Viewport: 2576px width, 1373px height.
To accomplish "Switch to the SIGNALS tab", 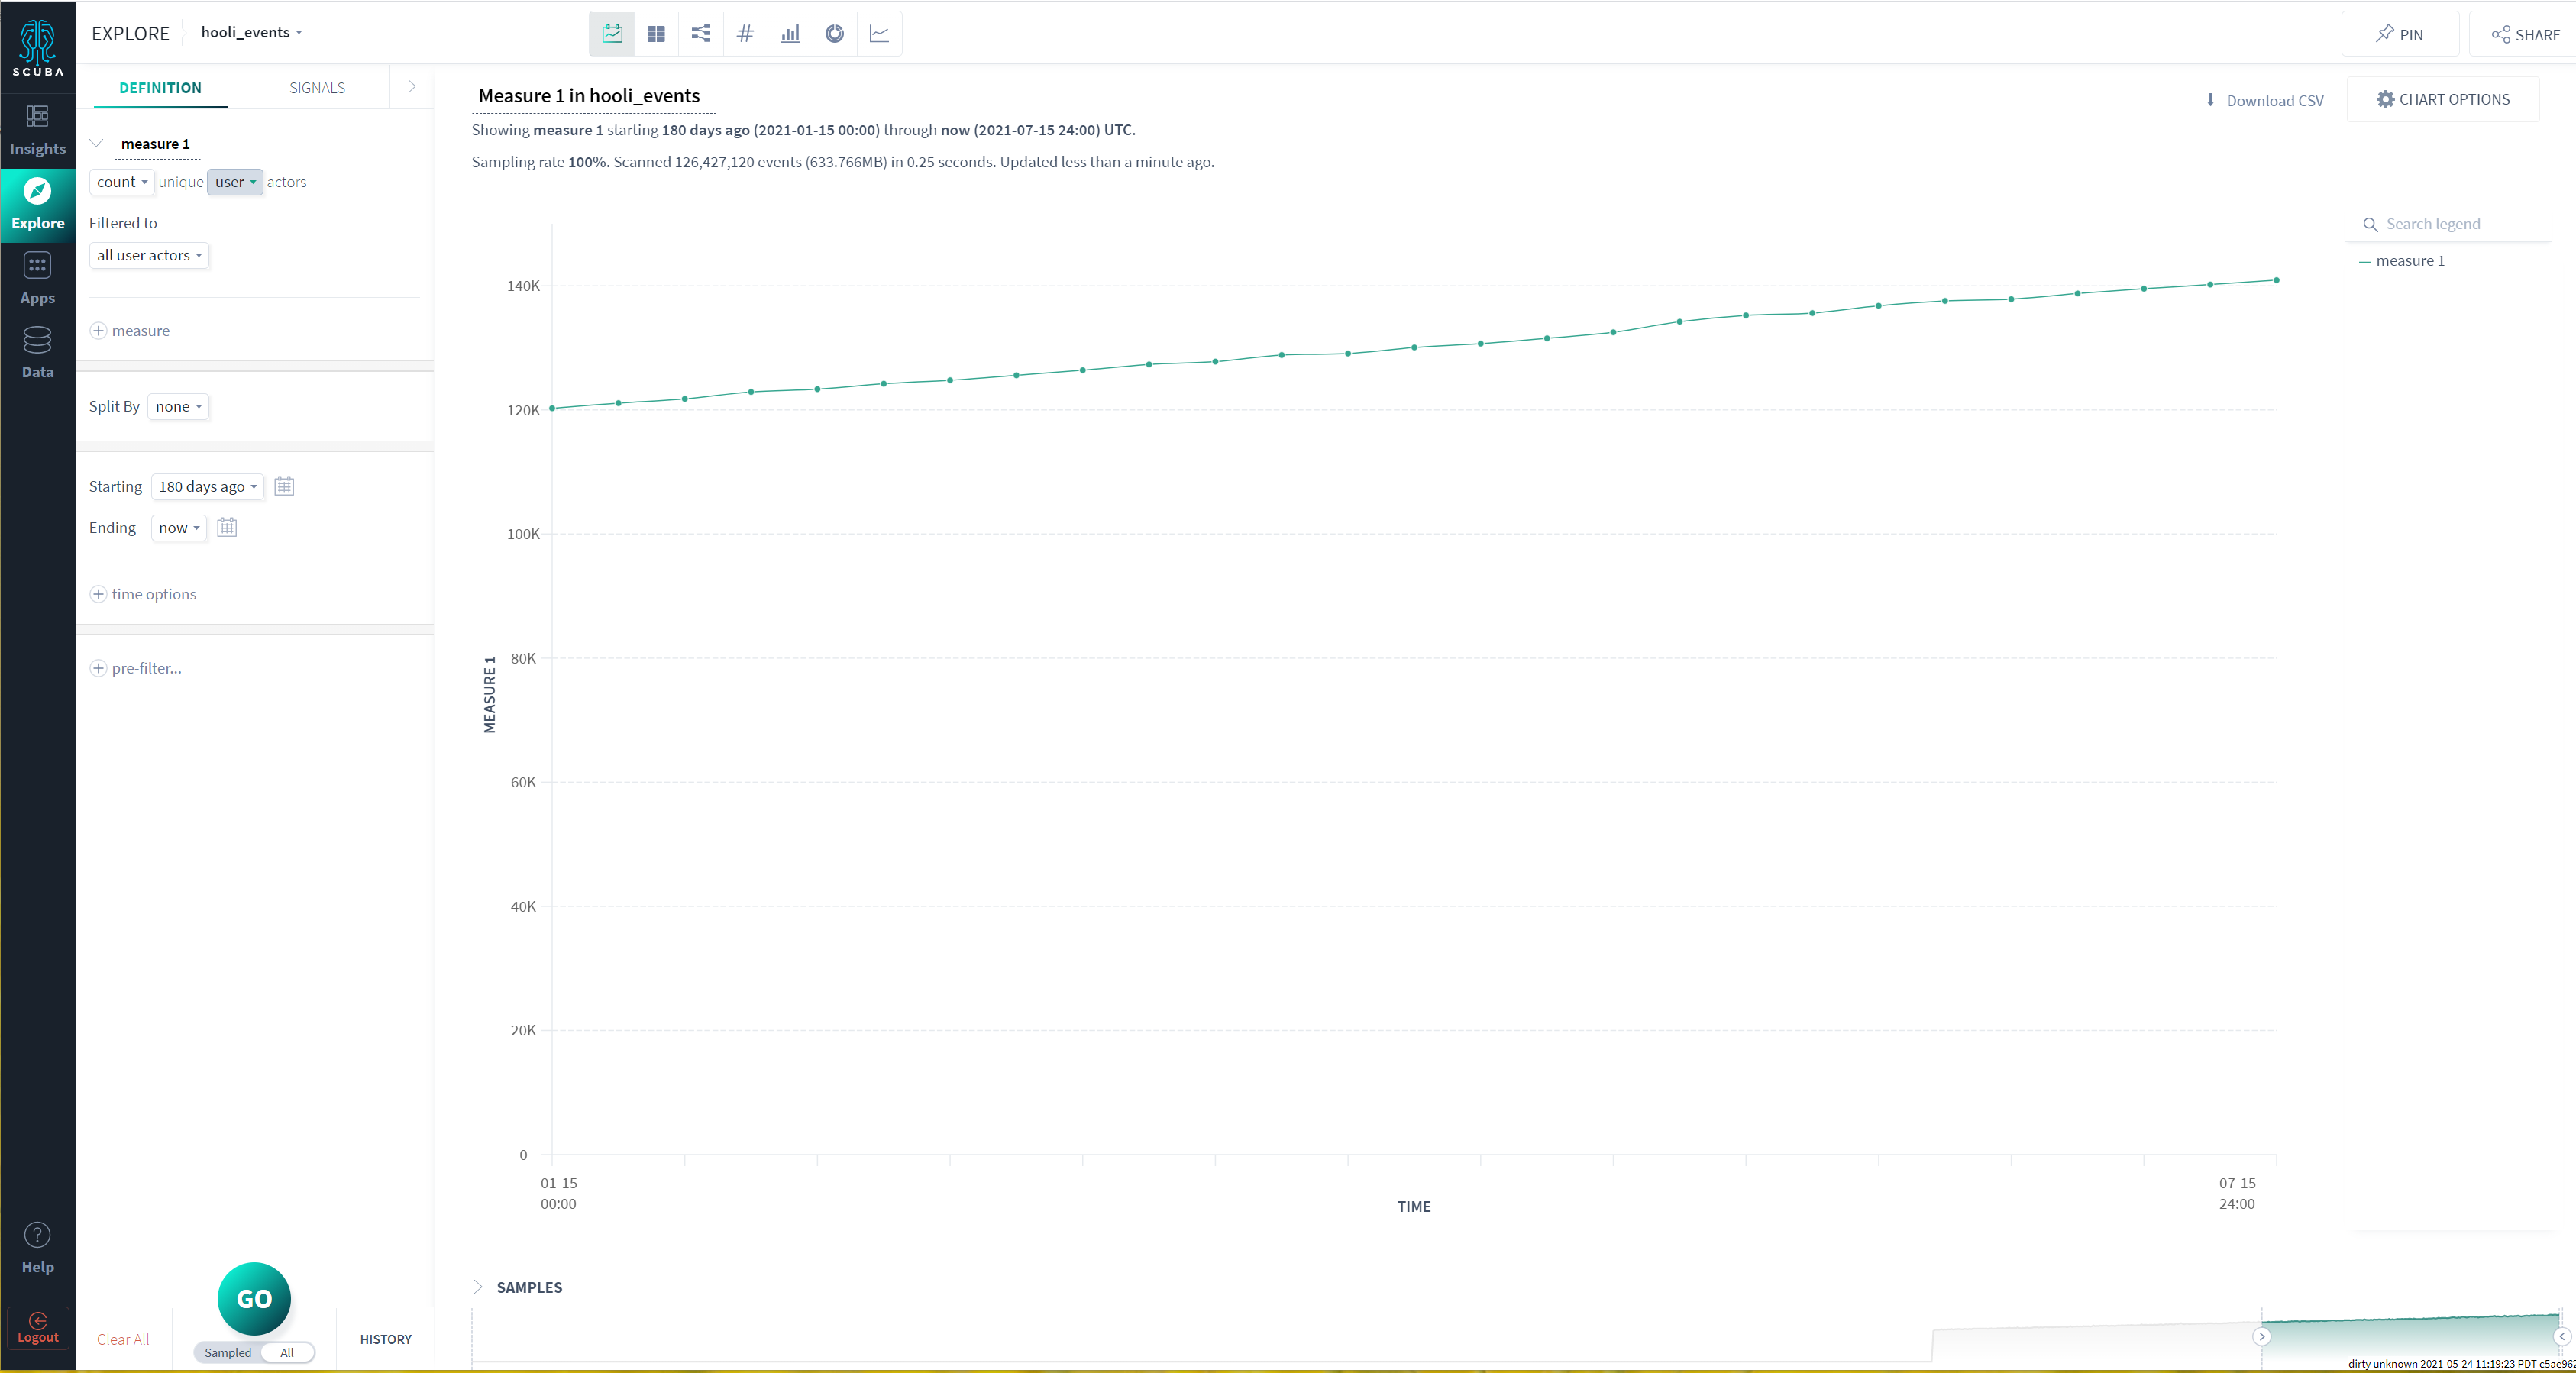I will click(317, 88).
